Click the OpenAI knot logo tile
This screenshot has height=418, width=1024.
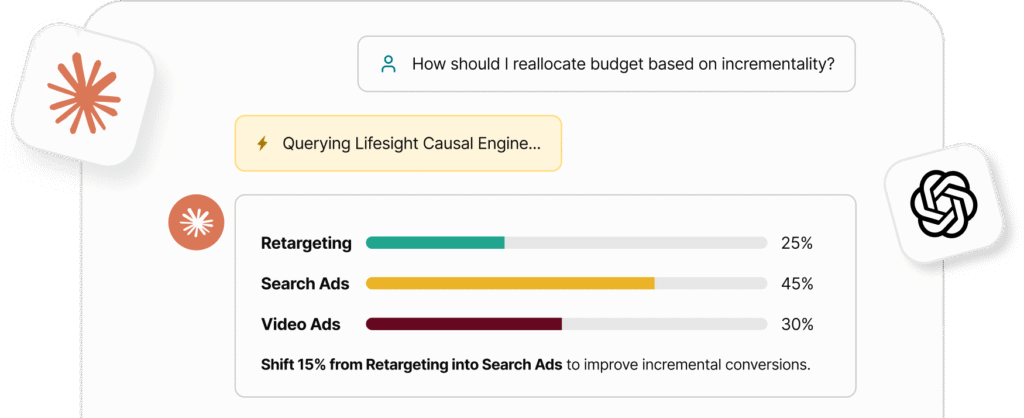pos(943,204)
